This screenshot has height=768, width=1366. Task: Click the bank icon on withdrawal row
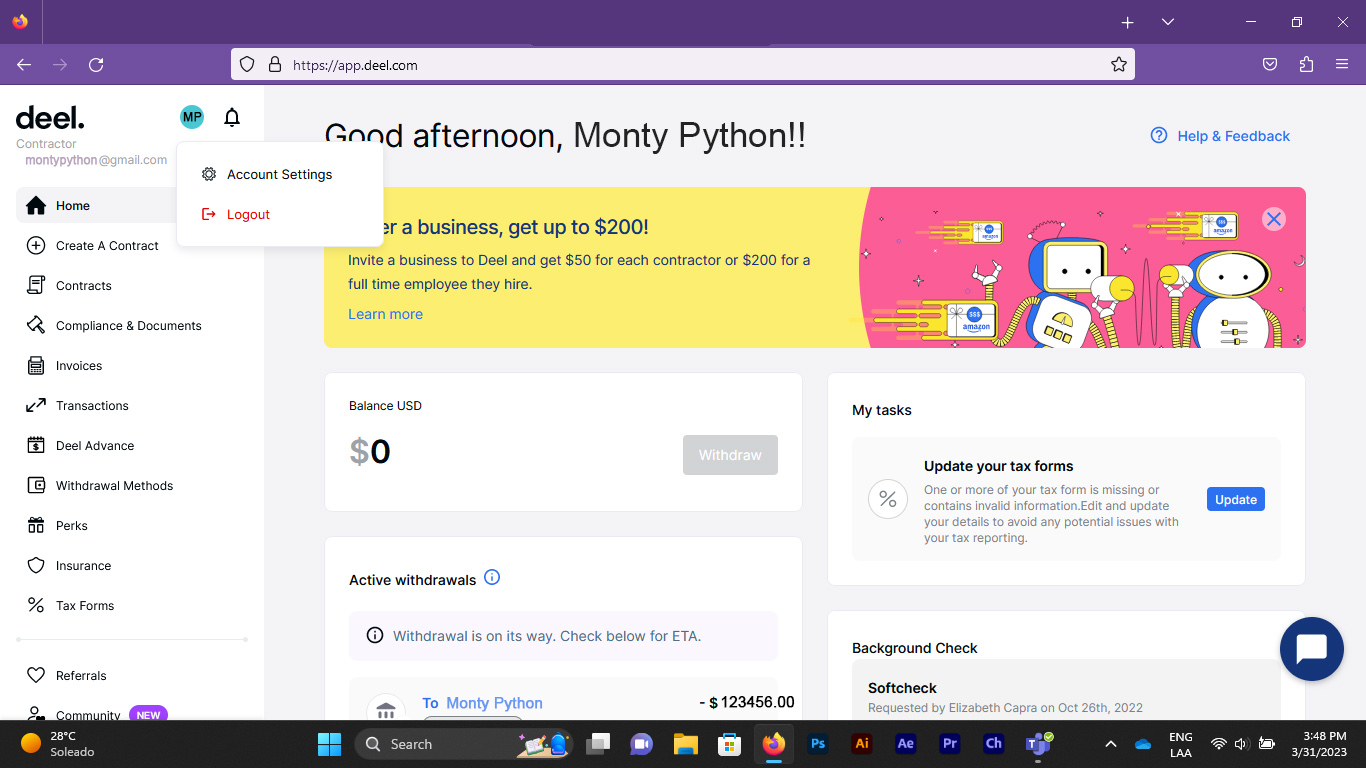click(x=386, y=710)
